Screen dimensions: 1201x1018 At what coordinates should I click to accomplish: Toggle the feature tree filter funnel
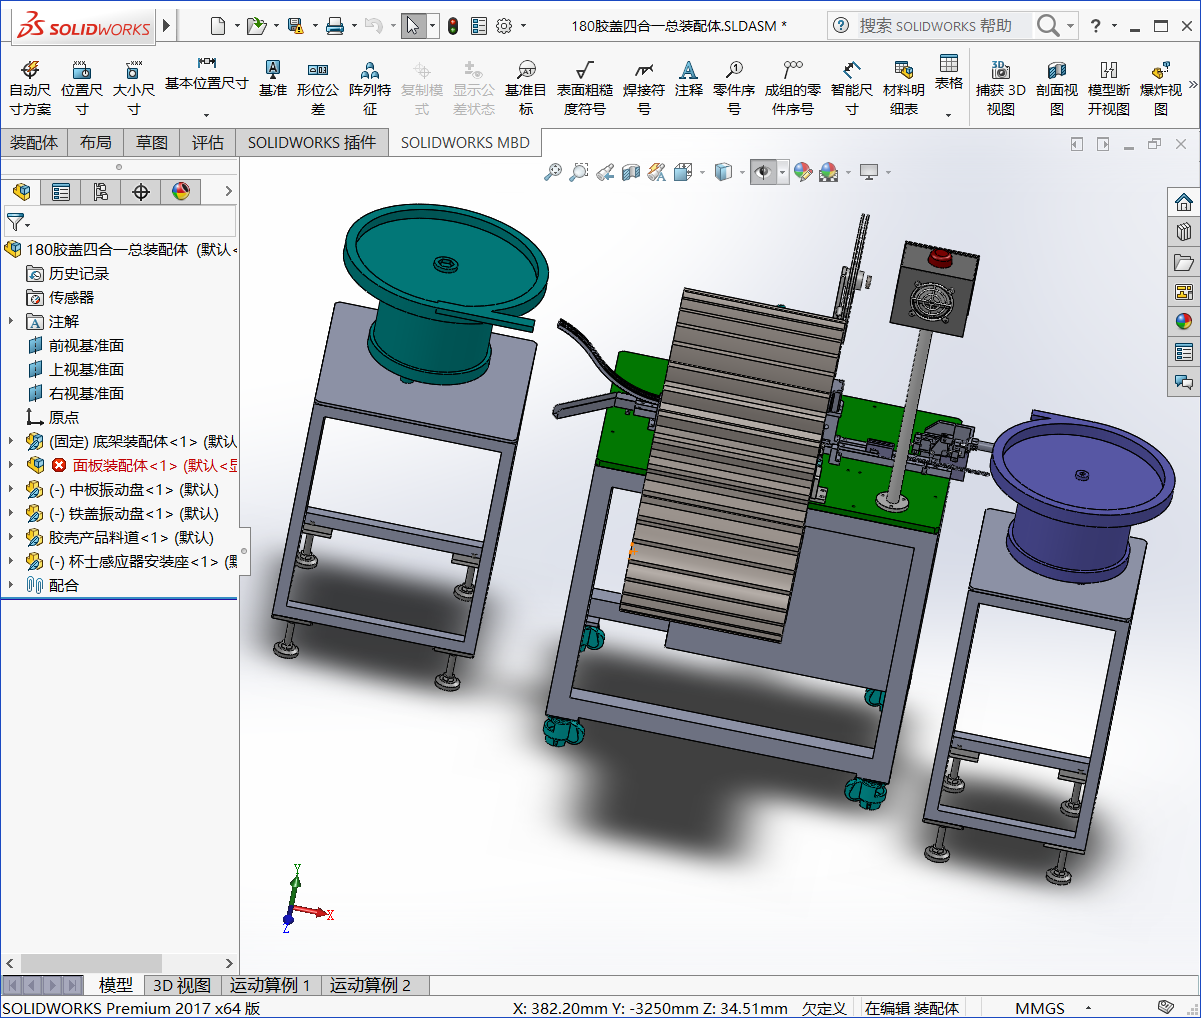pyautogui.click(x=17, y=221)
